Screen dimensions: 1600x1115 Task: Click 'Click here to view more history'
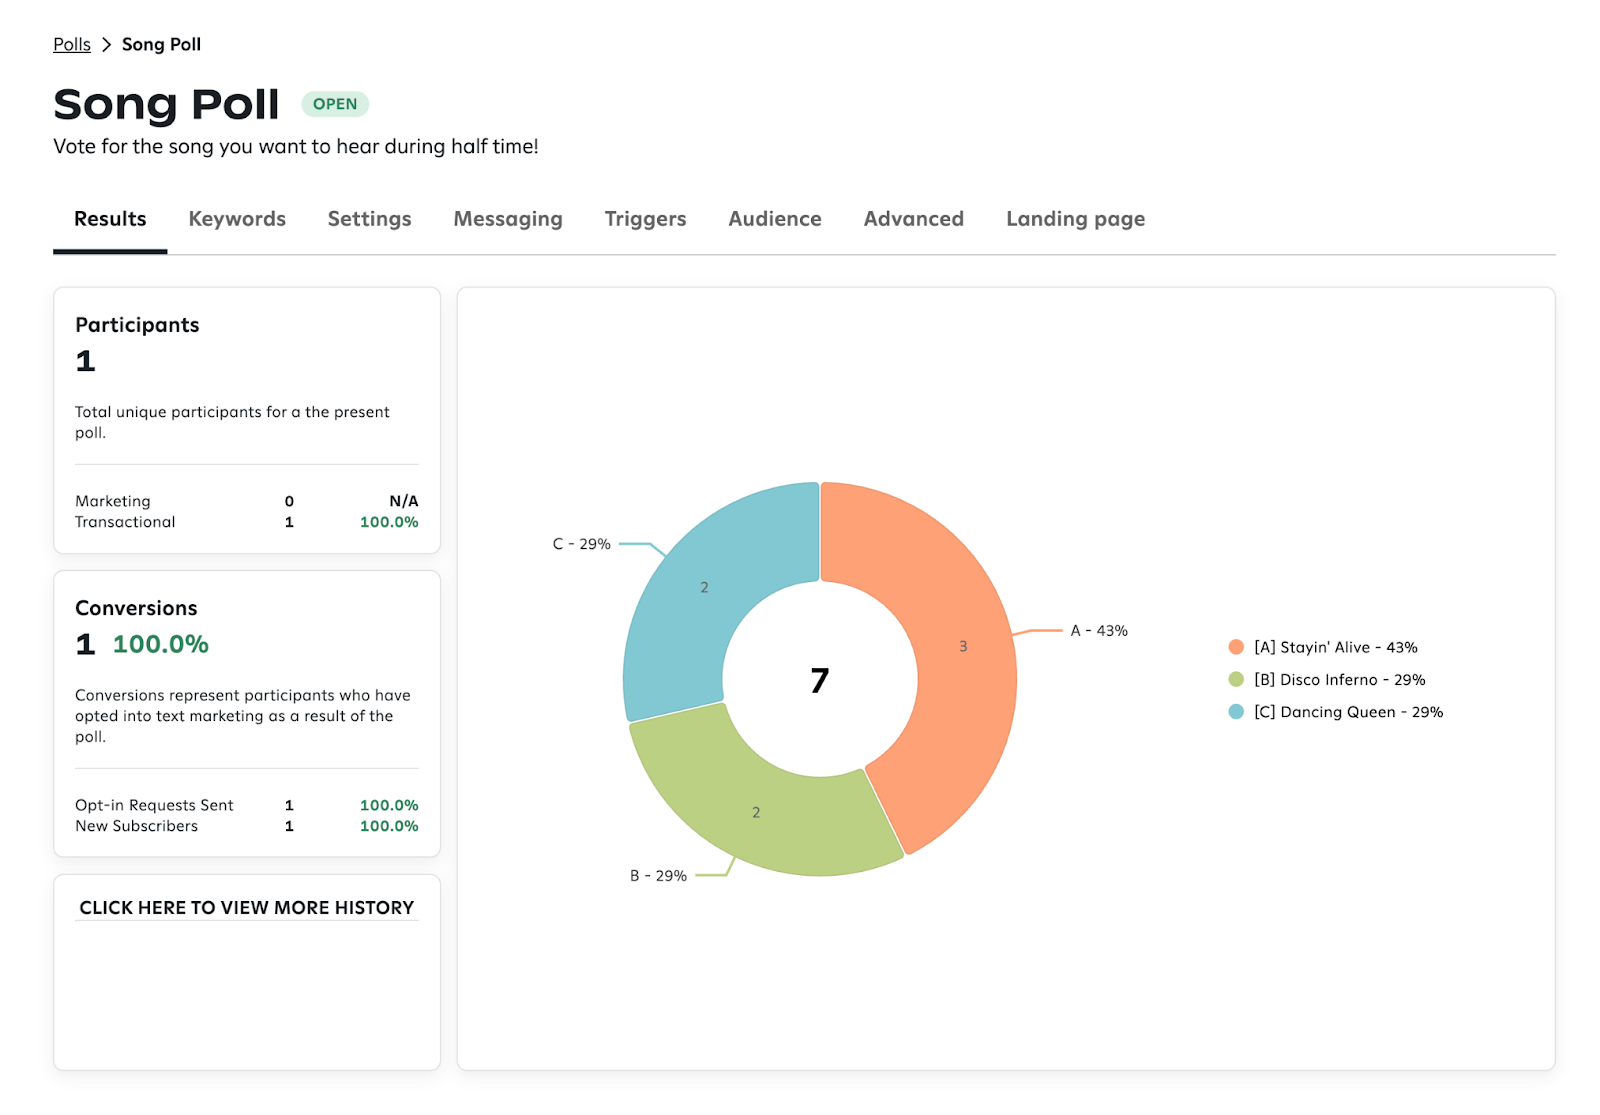click(247, 908)
